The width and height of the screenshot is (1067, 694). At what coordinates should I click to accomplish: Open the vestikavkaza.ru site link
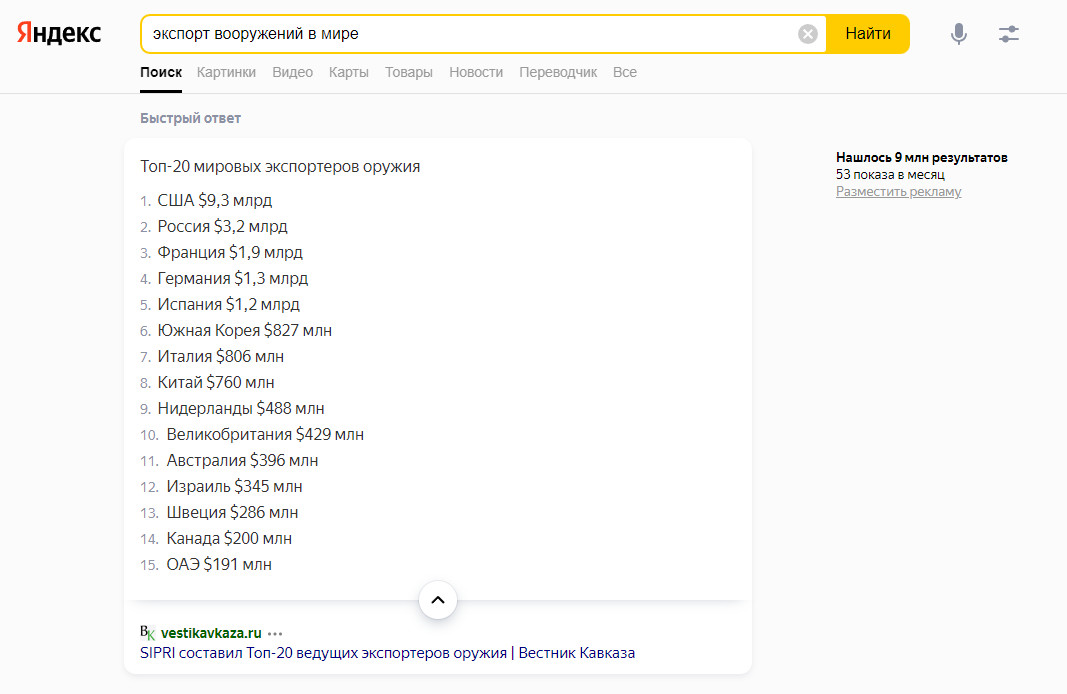(x=211, y=633)
